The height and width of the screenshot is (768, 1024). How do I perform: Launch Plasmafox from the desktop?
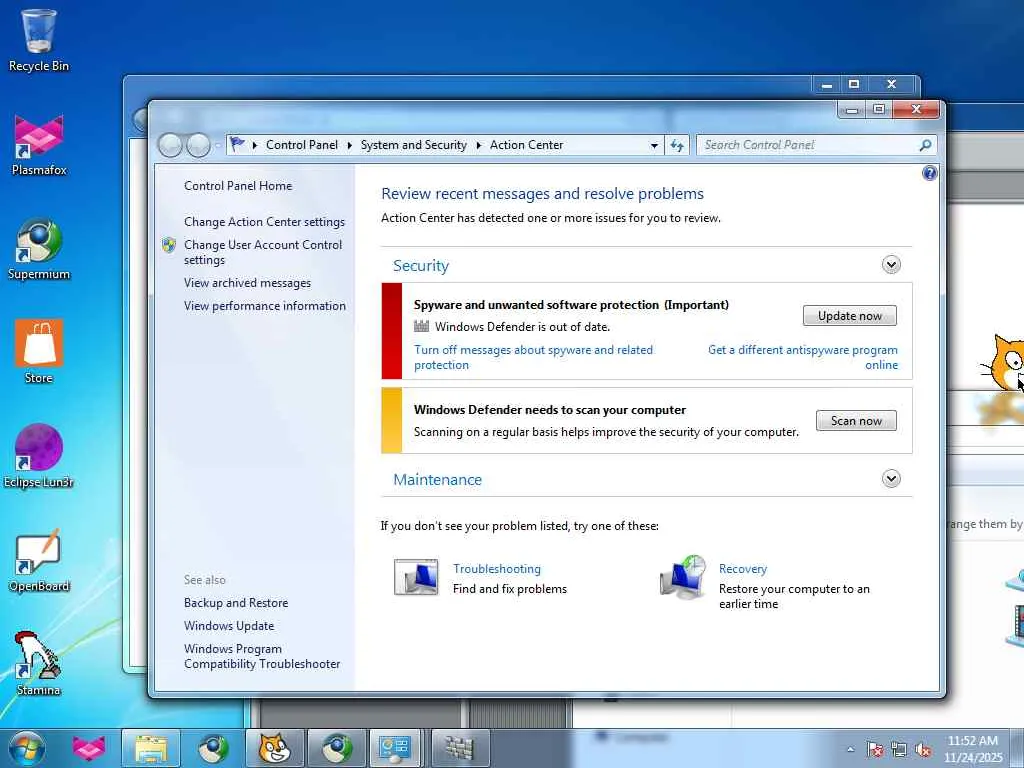pyautogui.click(x=39, y=145)
